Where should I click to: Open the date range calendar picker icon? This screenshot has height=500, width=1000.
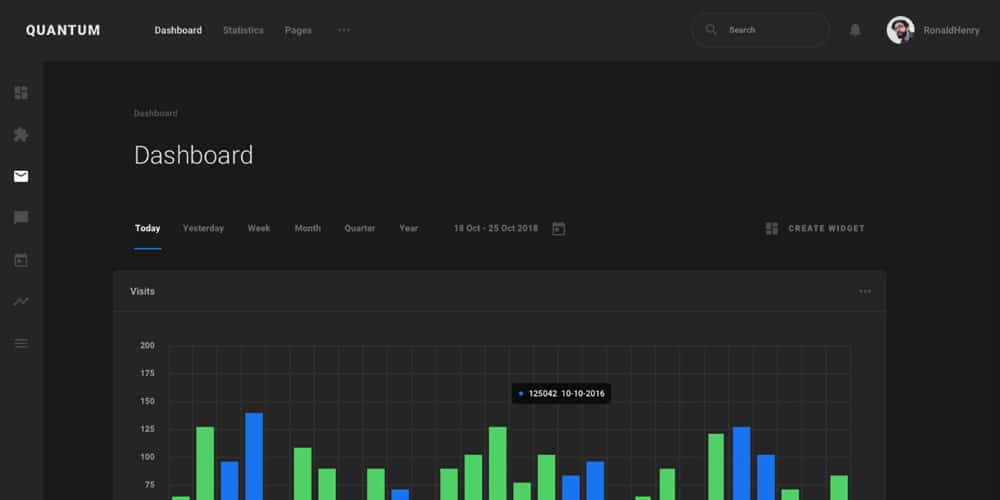[559, 228]
